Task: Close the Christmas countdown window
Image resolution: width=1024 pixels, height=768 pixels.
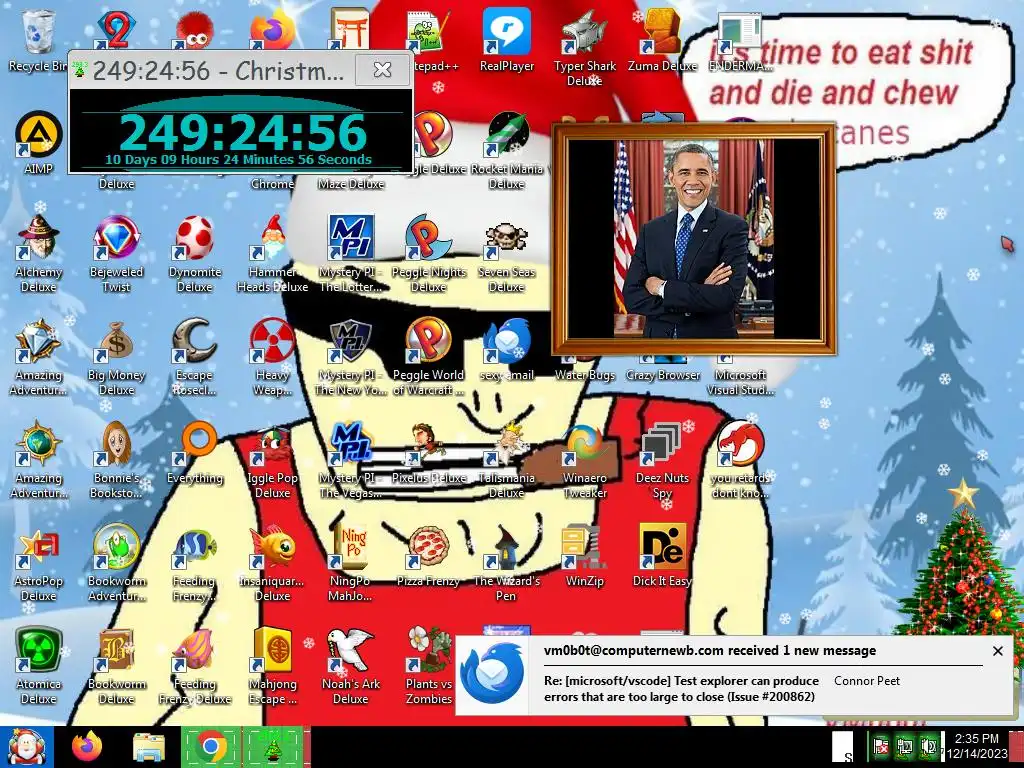Action: (x=382, y=69)
